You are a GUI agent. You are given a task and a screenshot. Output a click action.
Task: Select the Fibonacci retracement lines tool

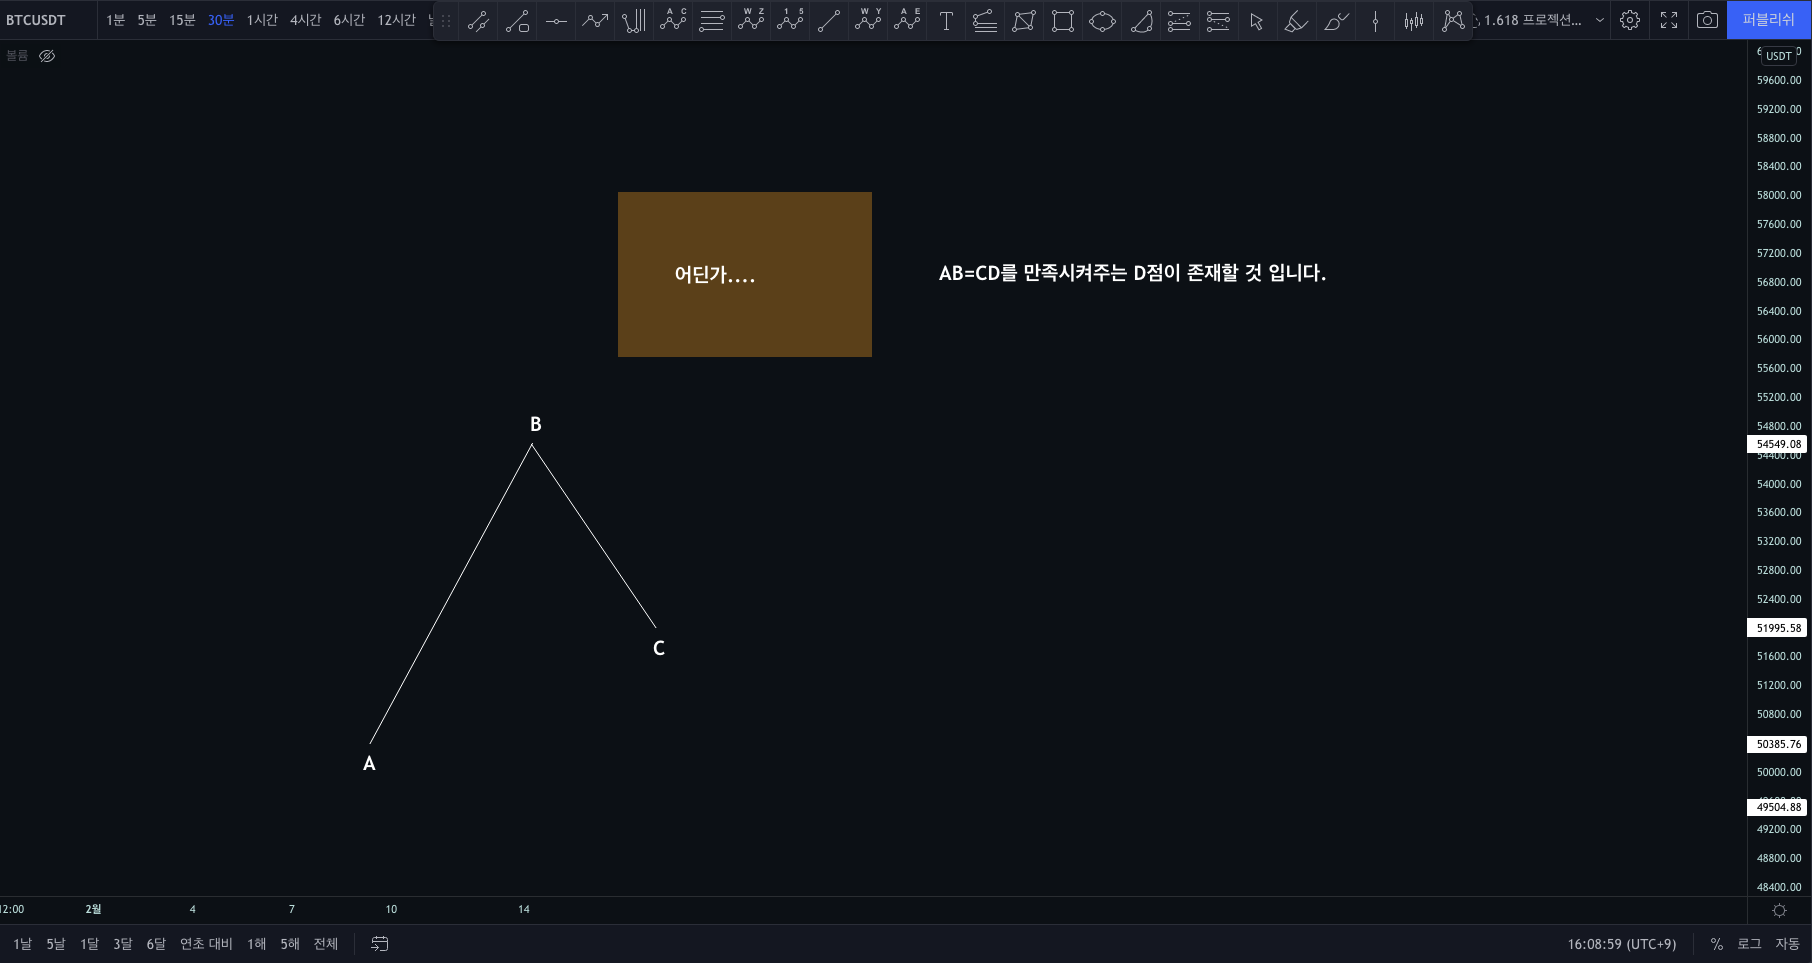coord(712,20)
